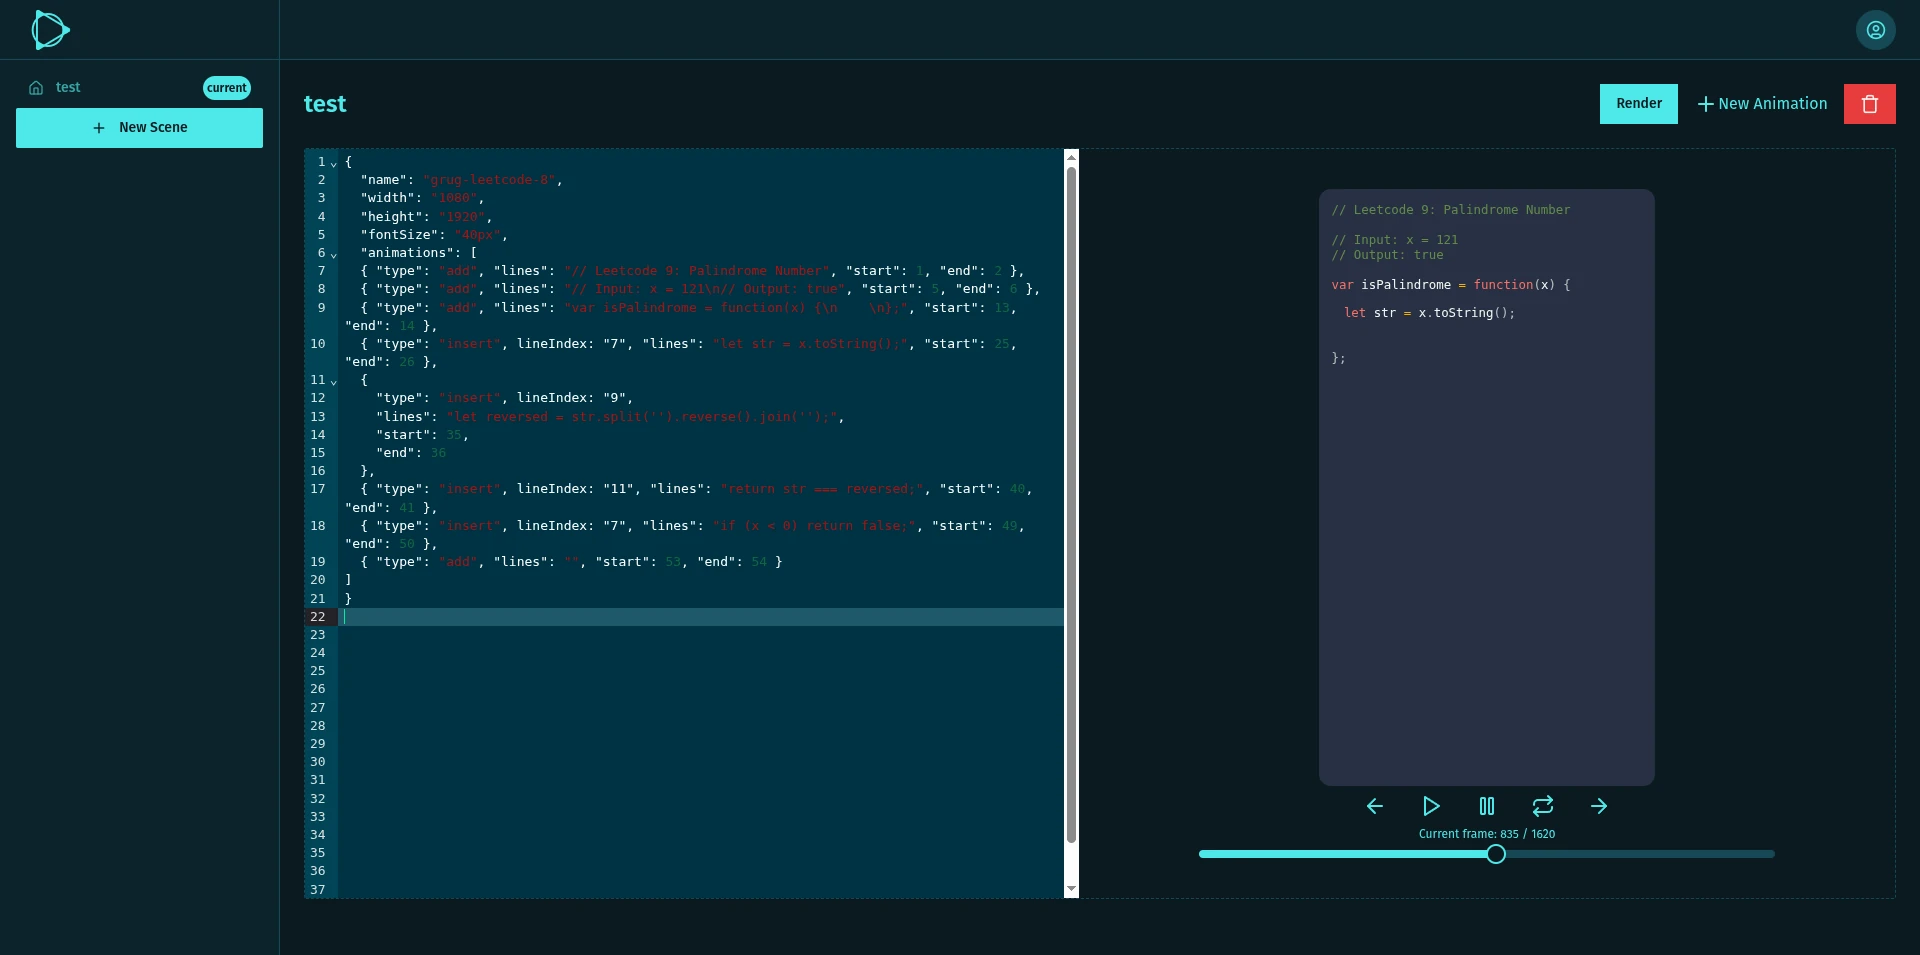Image resolution: width=1920 pixels, height=955 pixels.
Task: Click line number 13 in the gutter
Action: [x=318, y=417]
